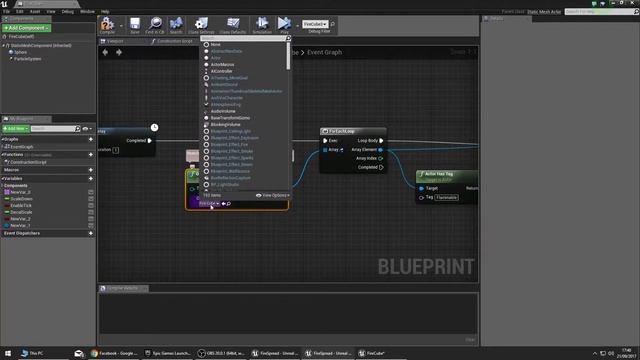
Task: Add a new graph with plus icon
Action: coord(91,139)
